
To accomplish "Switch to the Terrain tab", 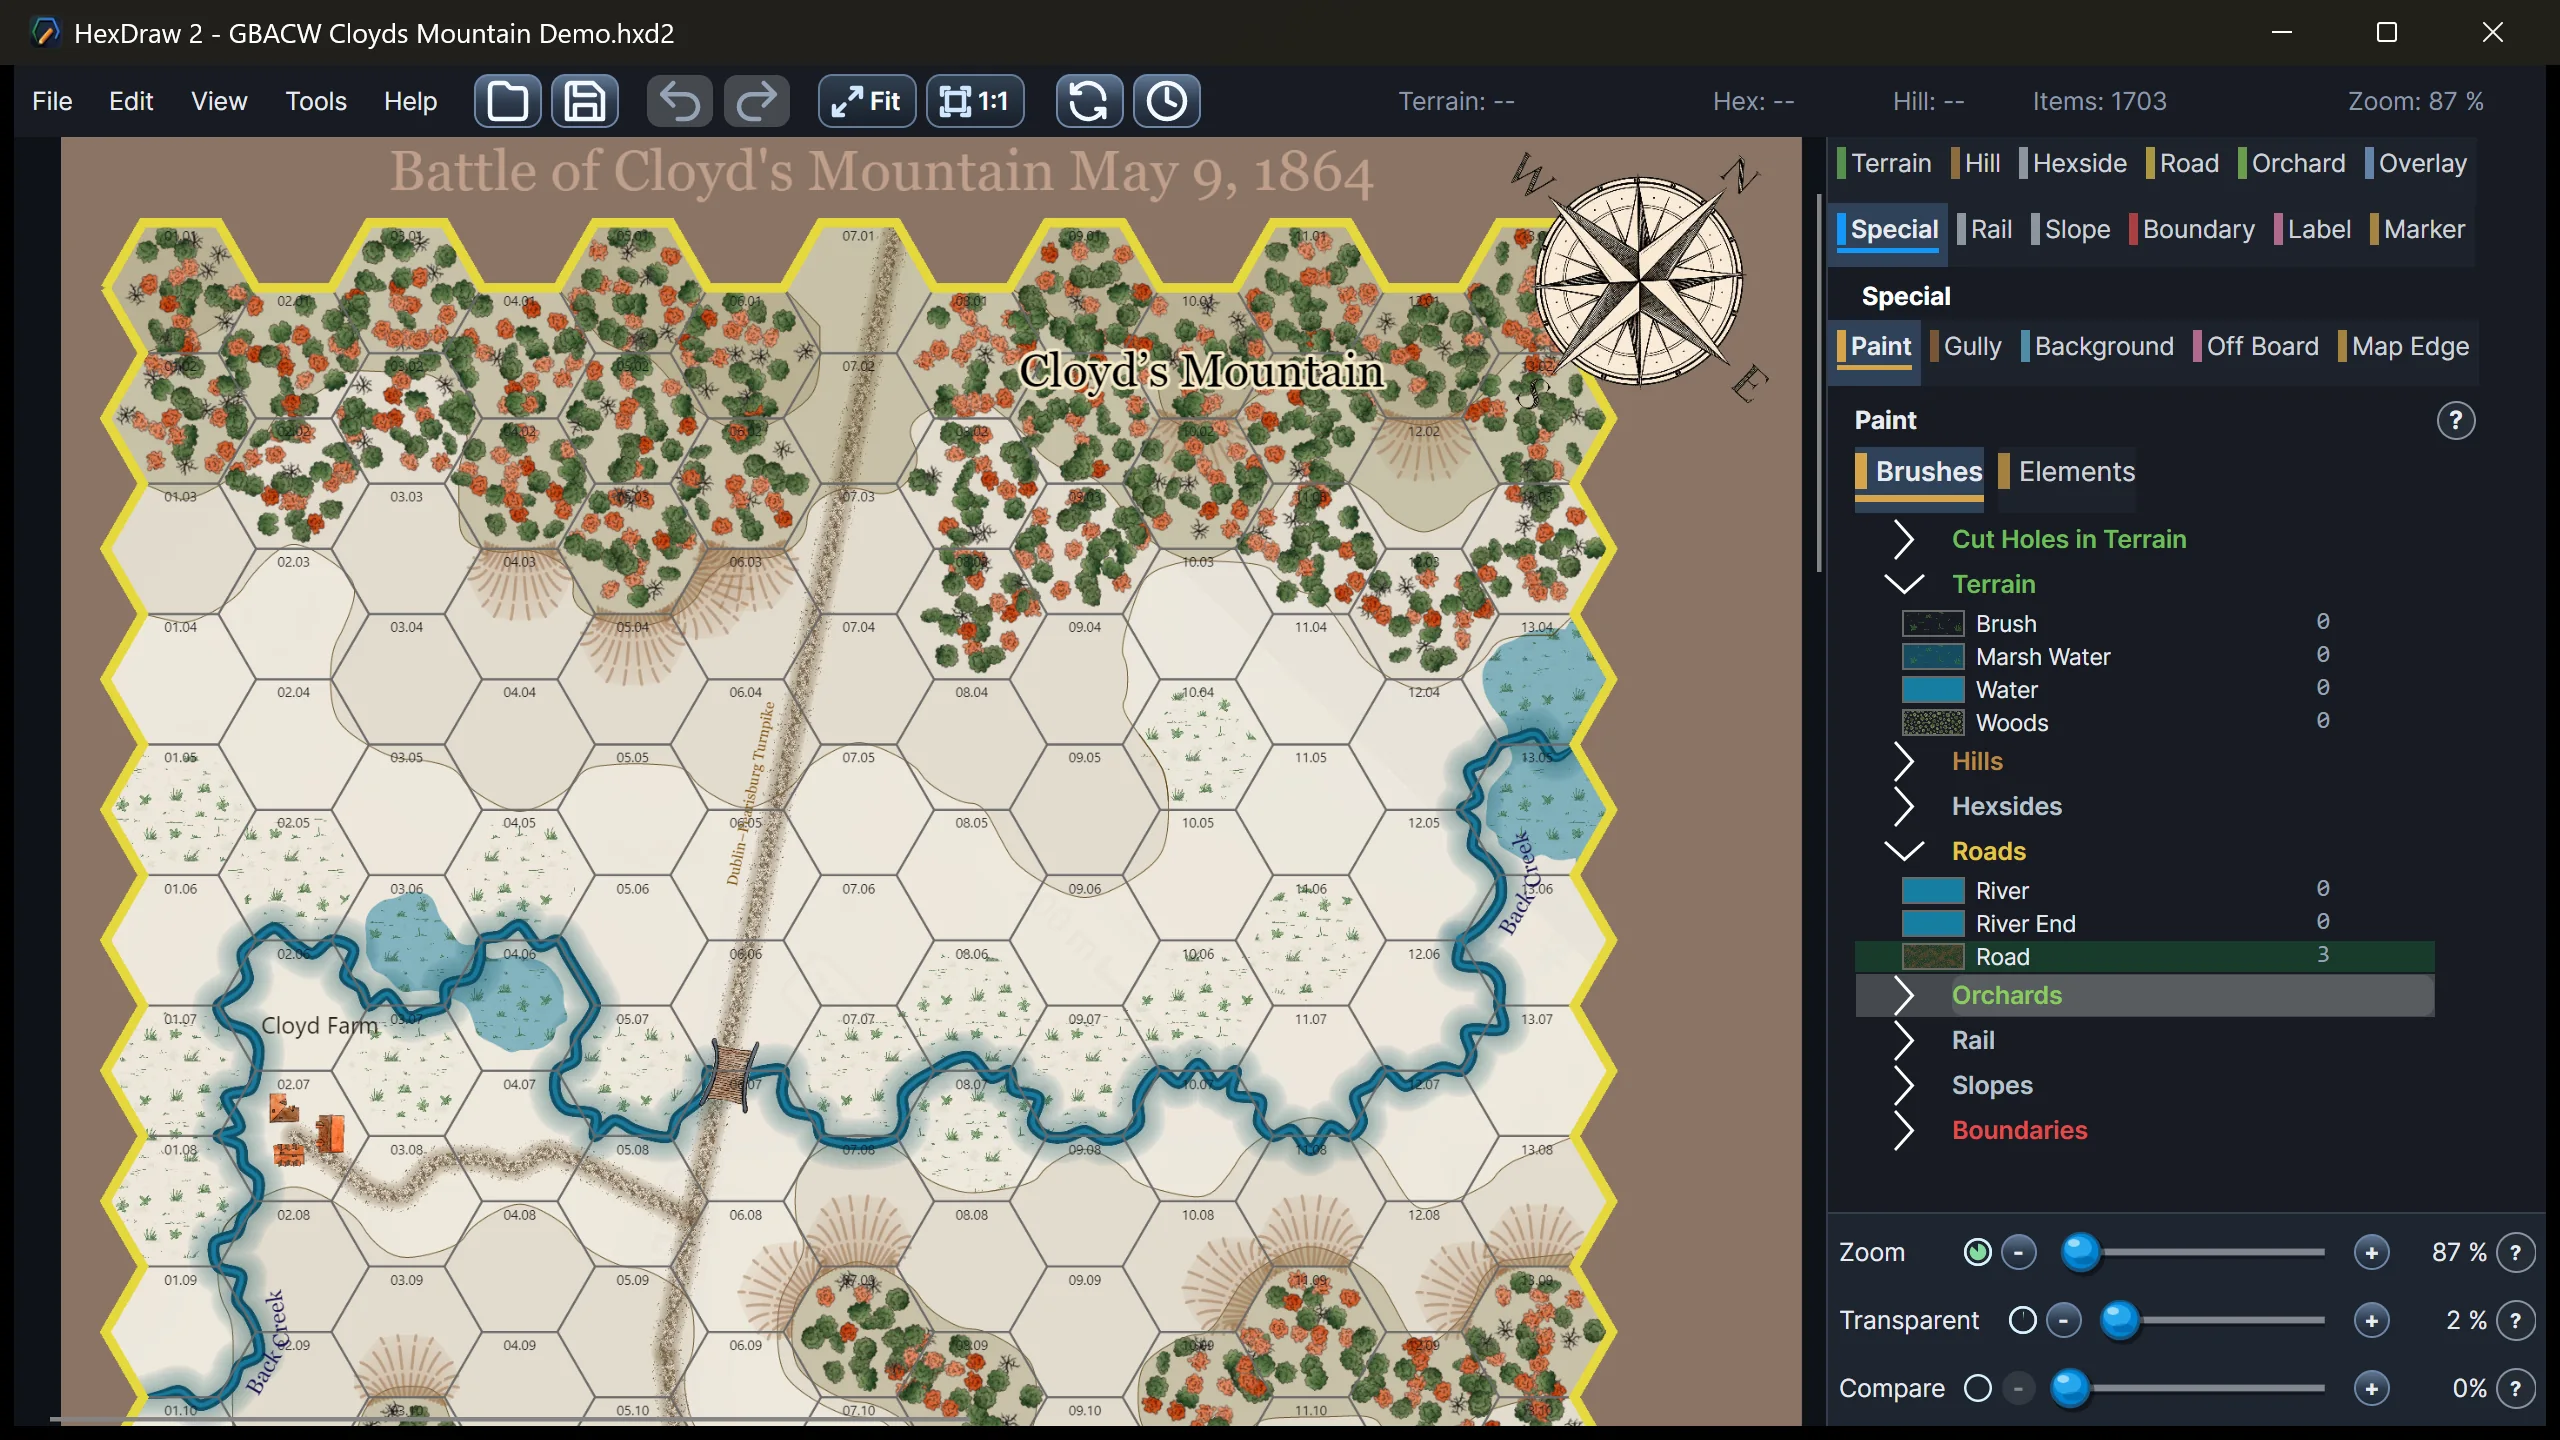I will [x=1884, y=163].
